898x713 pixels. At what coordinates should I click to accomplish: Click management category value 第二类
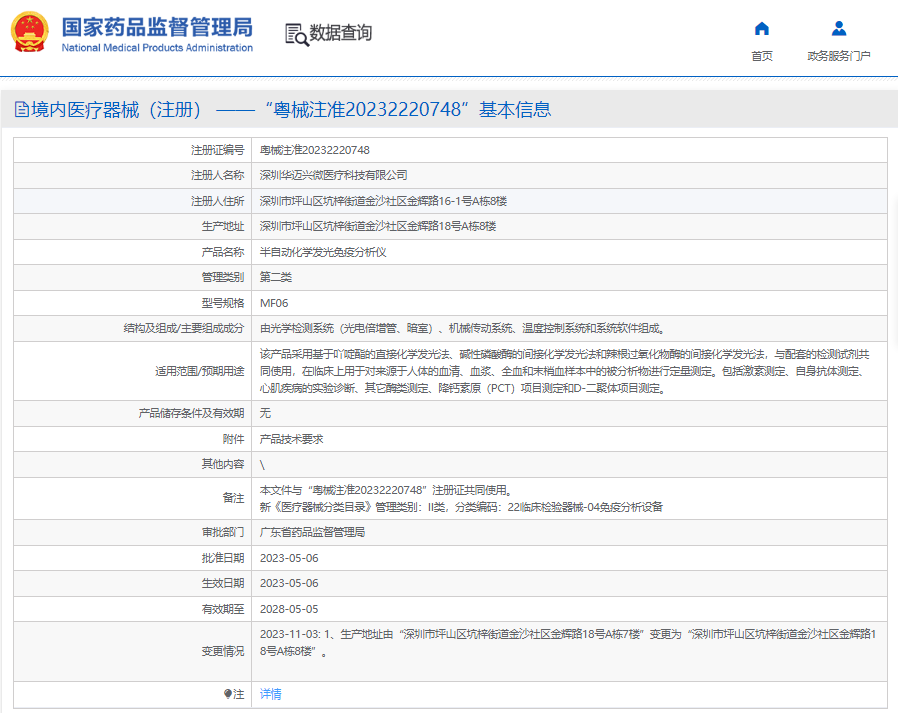[x=275, y=277]
